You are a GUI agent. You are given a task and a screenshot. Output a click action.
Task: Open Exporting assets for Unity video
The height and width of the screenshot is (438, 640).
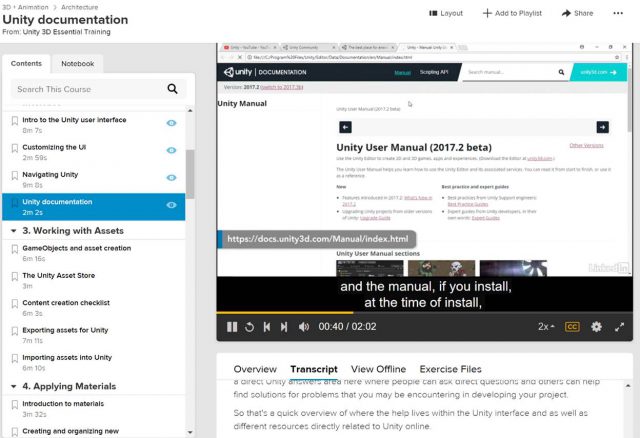[65, 330]
